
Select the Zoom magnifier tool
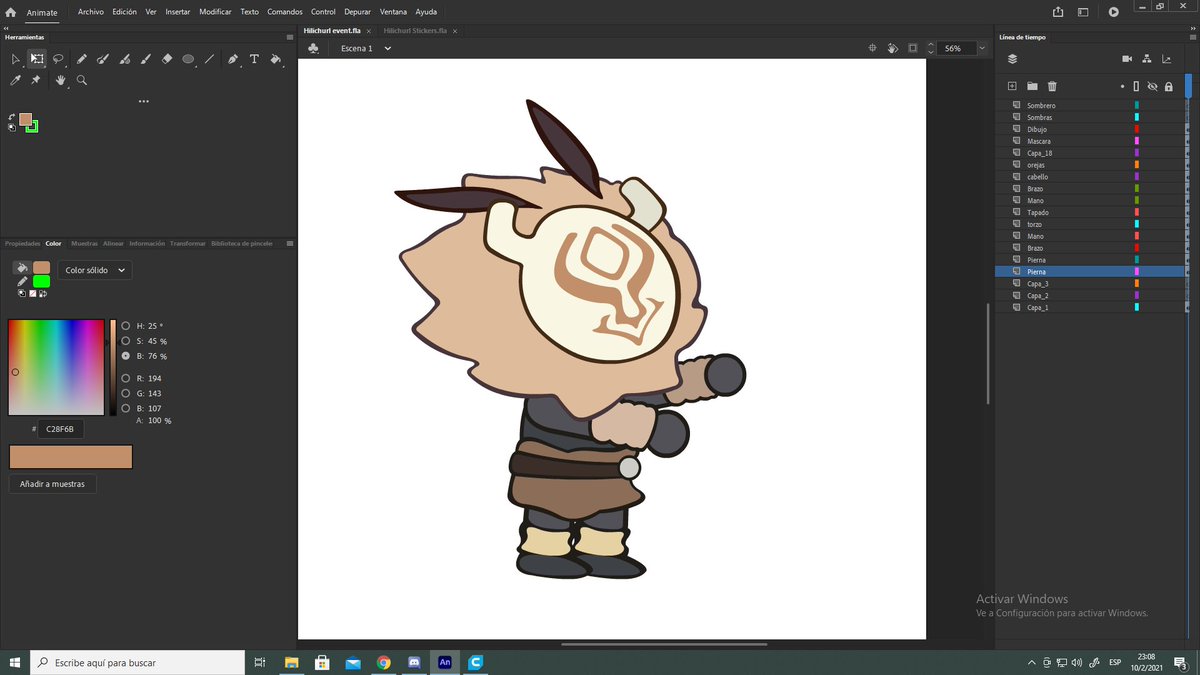82,80
